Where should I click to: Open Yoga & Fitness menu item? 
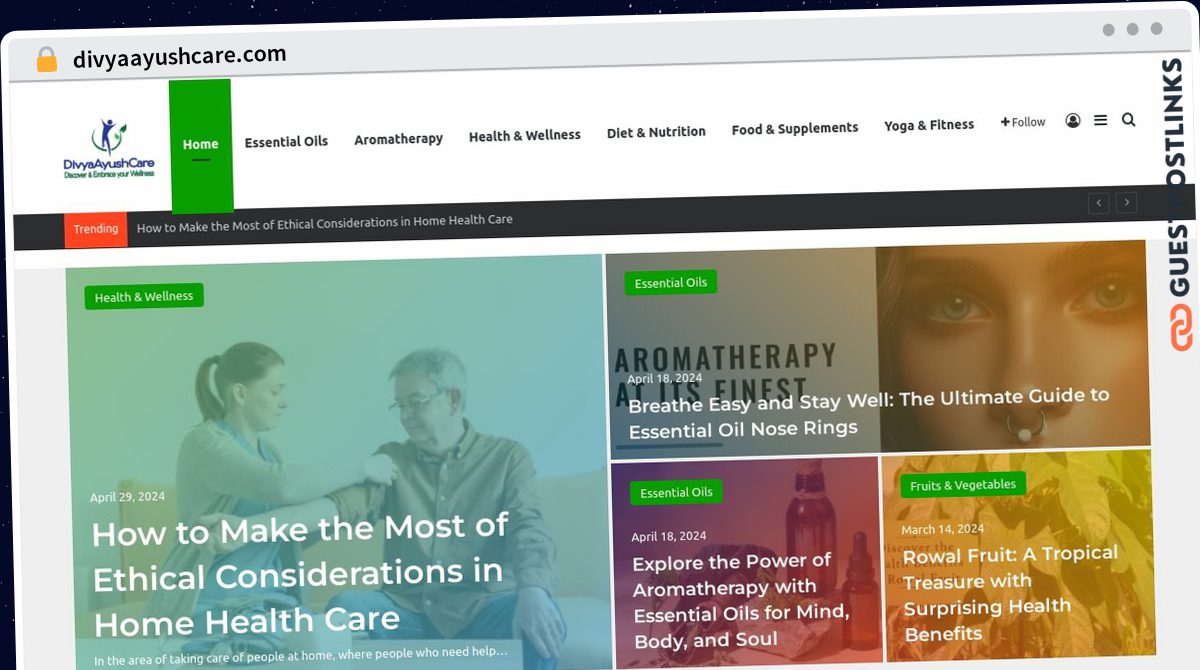[929, 125]
